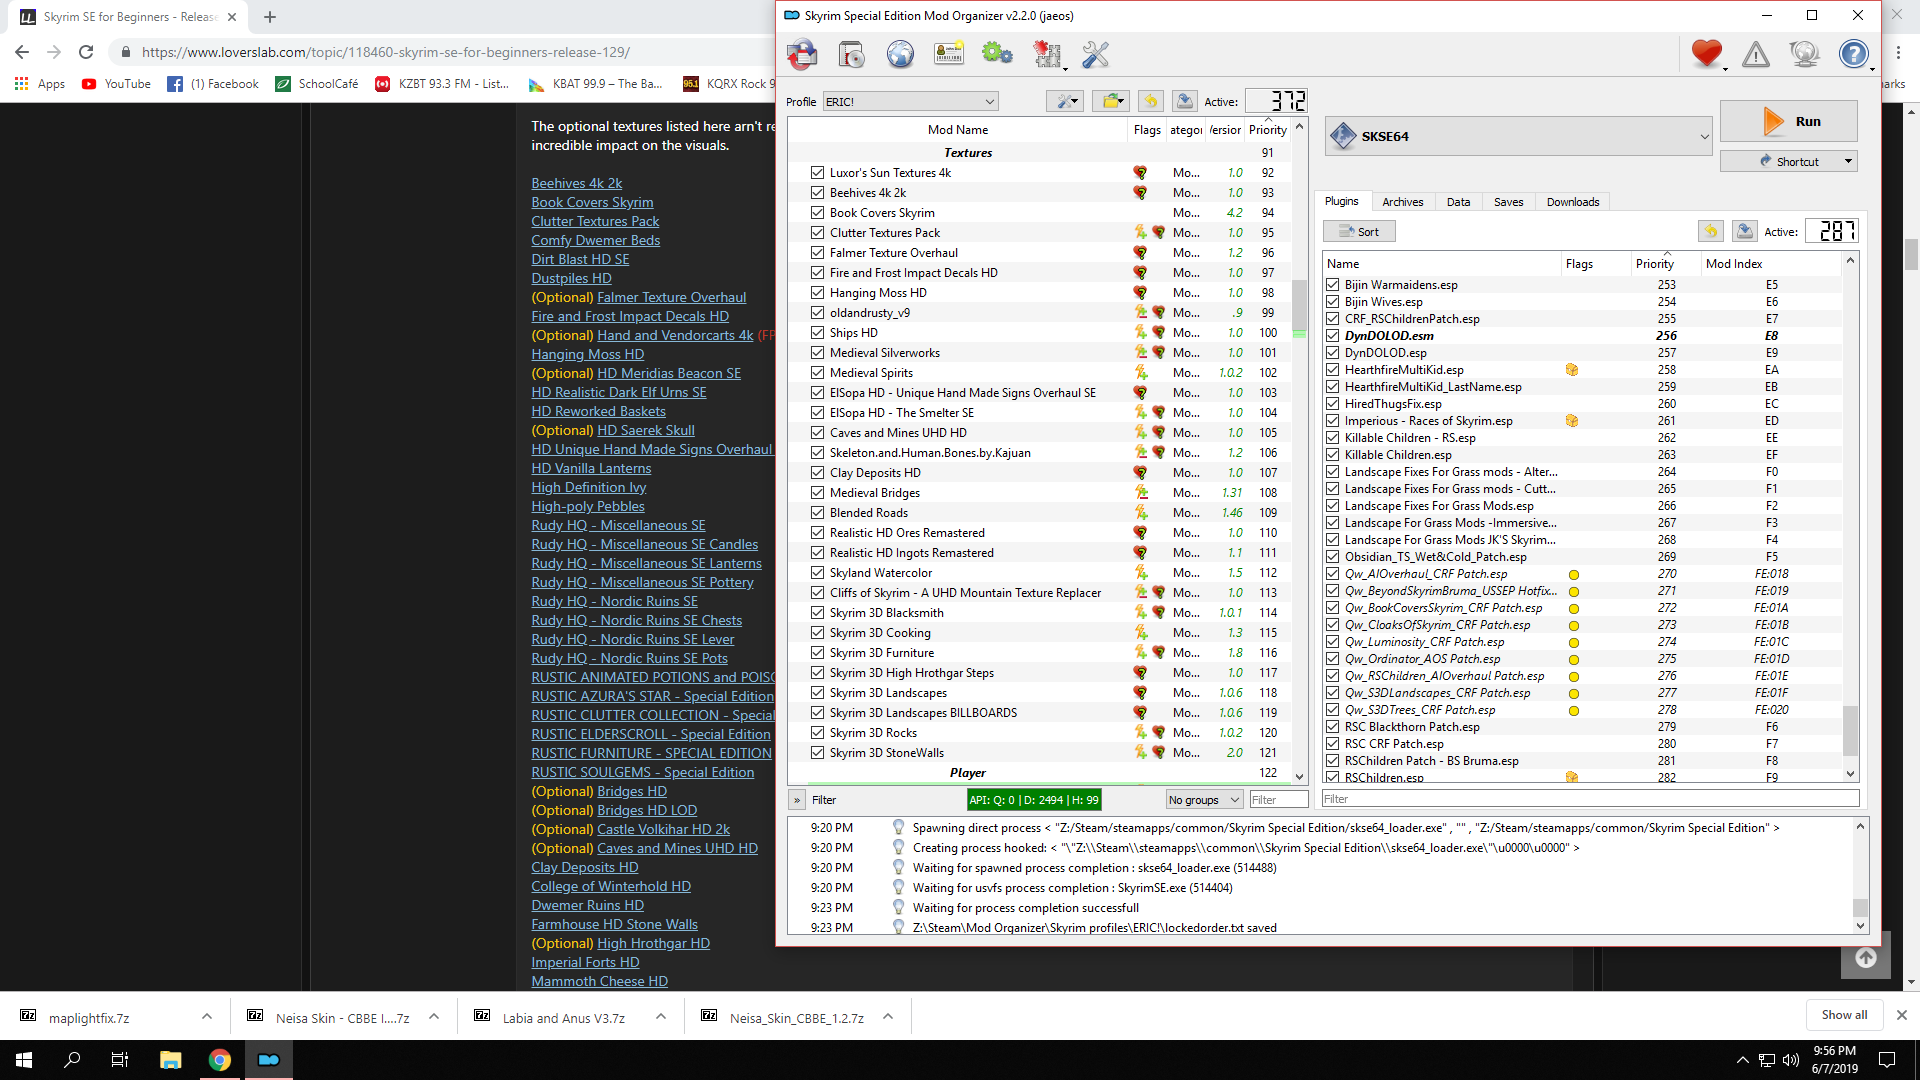Click the red heart endorse icon
1920x1080 pixels.
pyautogui.click(x=1707, y=54)
